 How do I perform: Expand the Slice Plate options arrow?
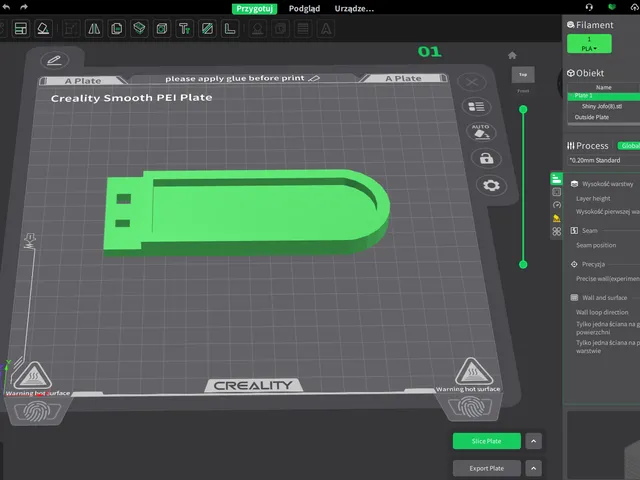click(x=533, y=441)
